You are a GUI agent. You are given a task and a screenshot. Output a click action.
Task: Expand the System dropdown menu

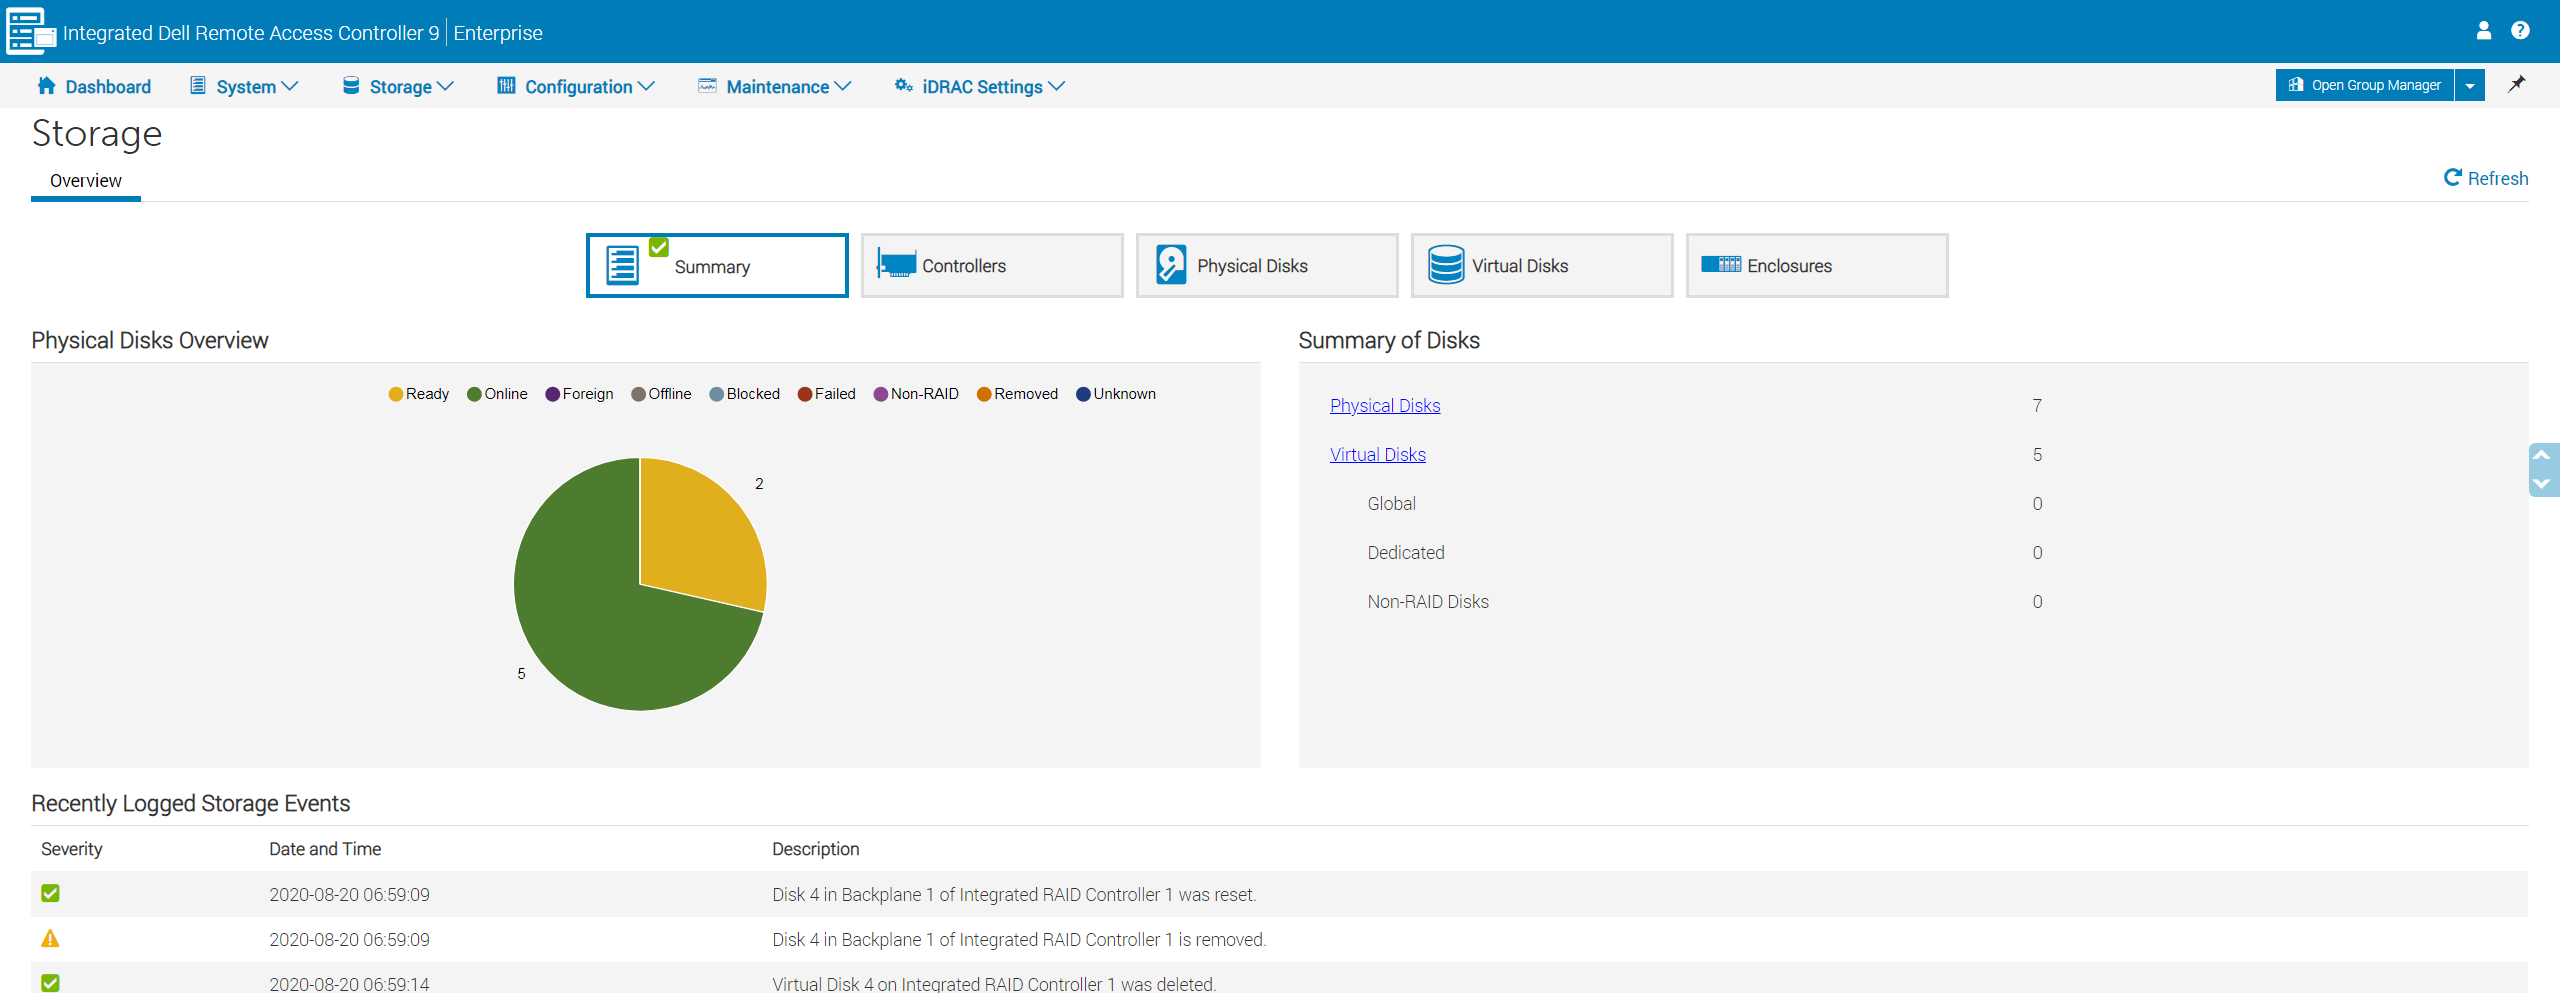click(290, 87)
